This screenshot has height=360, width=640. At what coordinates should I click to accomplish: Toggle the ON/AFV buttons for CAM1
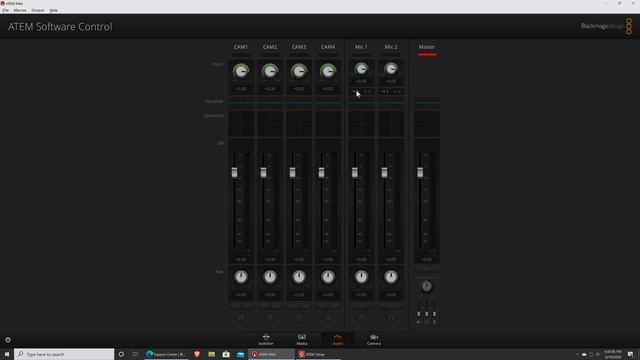[x=241, y=305]
